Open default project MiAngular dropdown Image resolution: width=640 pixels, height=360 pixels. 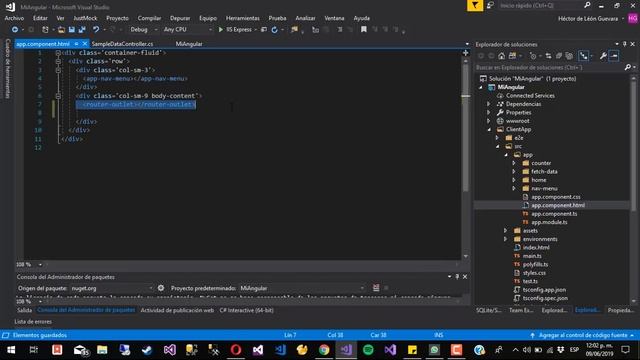pyautogui.click(x=302, y=288)
